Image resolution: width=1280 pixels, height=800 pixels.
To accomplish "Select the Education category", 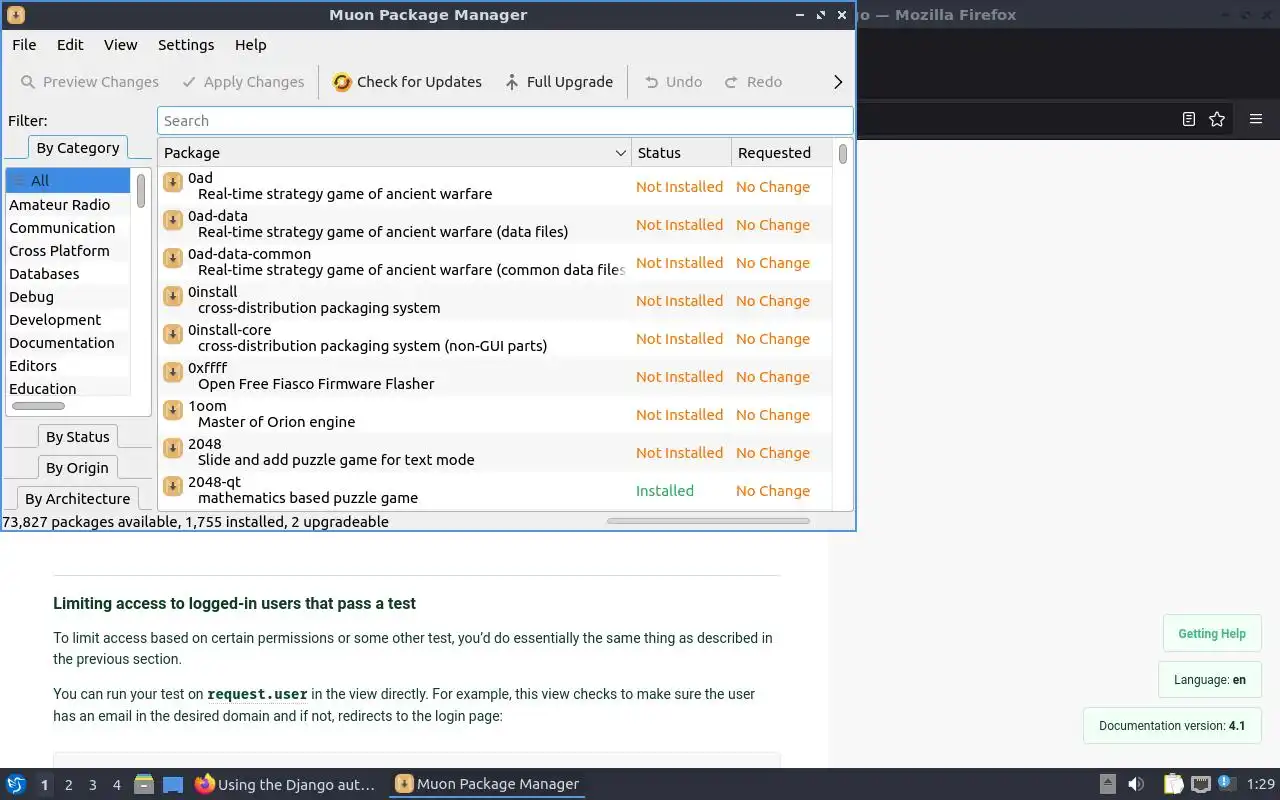I will [x=68, y=389].
